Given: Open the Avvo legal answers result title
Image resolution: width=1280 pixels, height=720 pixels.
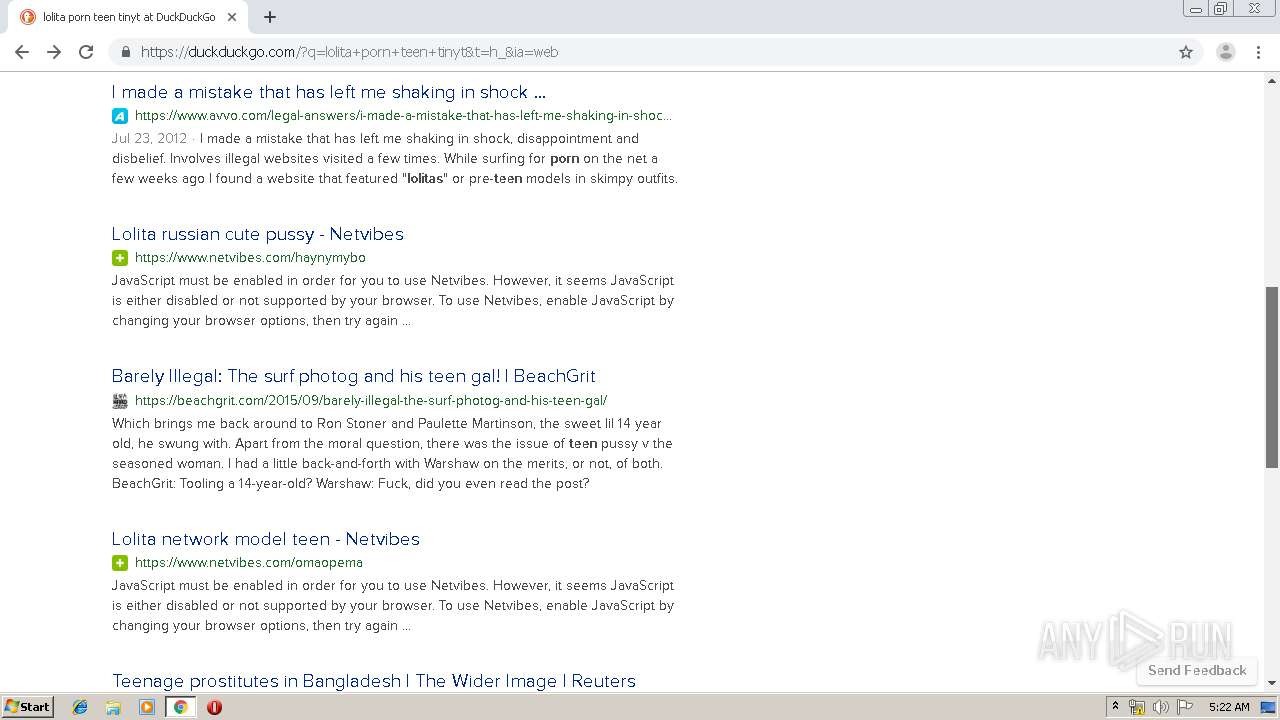Looking at the screenshot, I should click(329, 92).
